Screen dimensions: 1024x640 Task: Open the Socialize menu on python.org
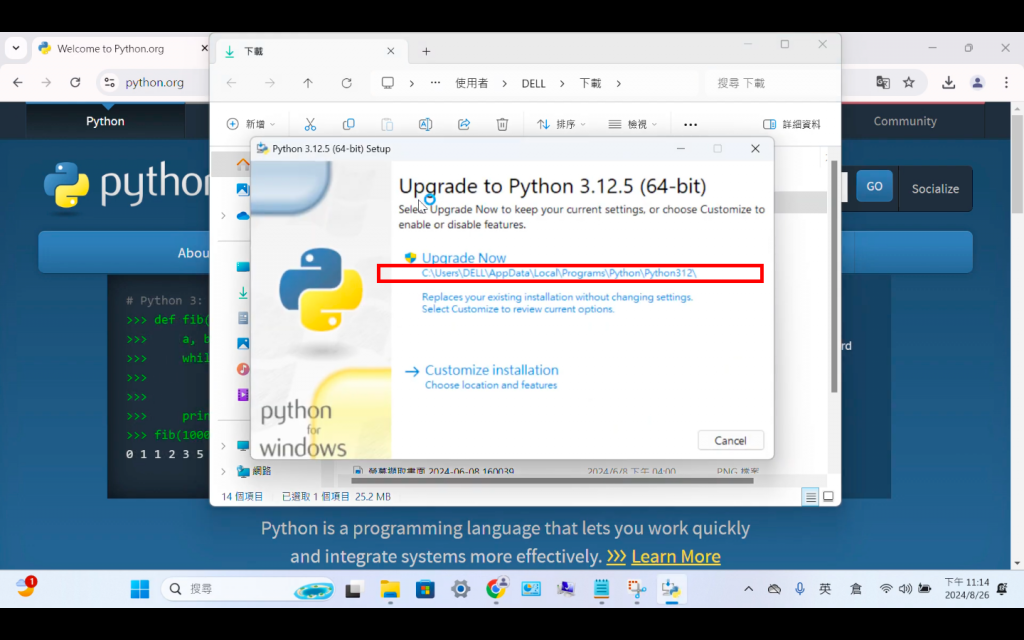935,189
